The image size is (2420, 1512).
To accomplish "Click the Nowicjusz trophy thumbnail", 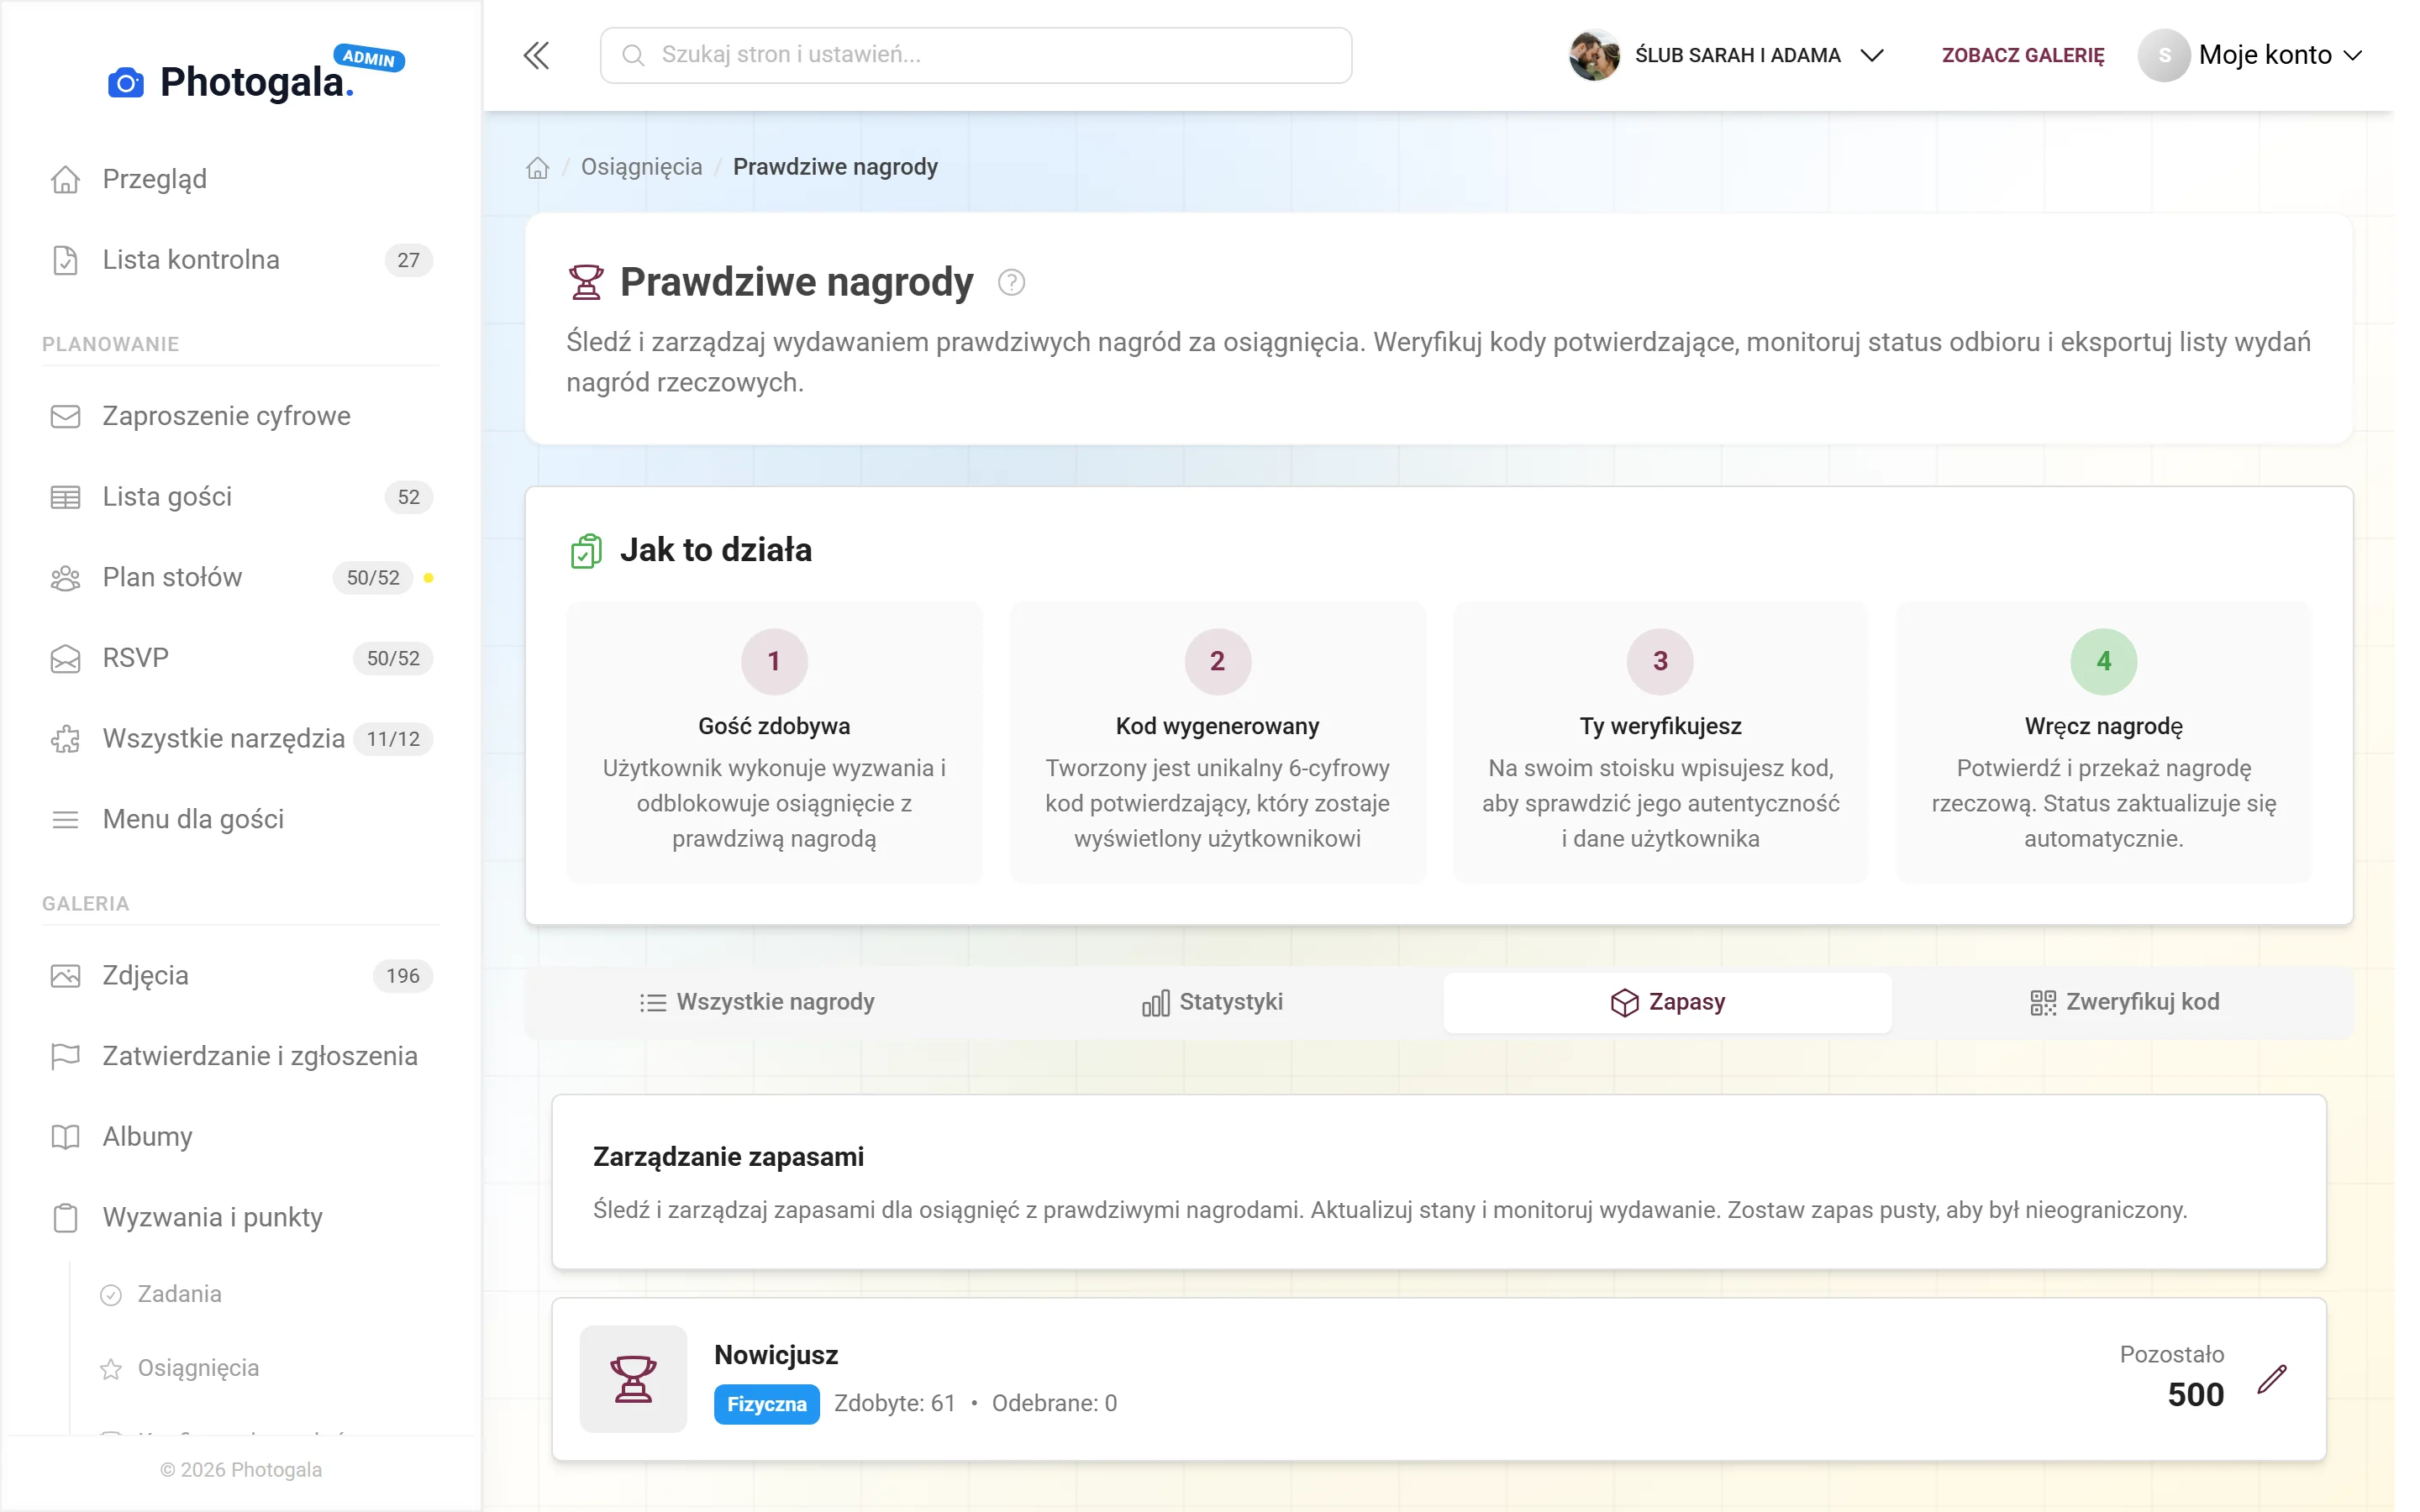I will pyautogui.click(x=633, y=1379).
